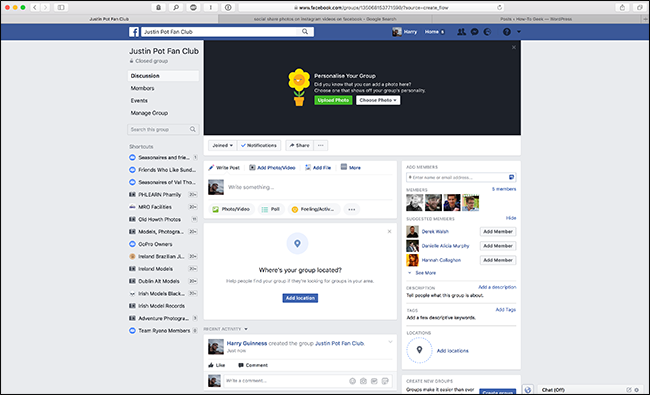Toggle the Notifications checkmark button
The width and height of the screenshot is (650, 395).
coord(259,145)
